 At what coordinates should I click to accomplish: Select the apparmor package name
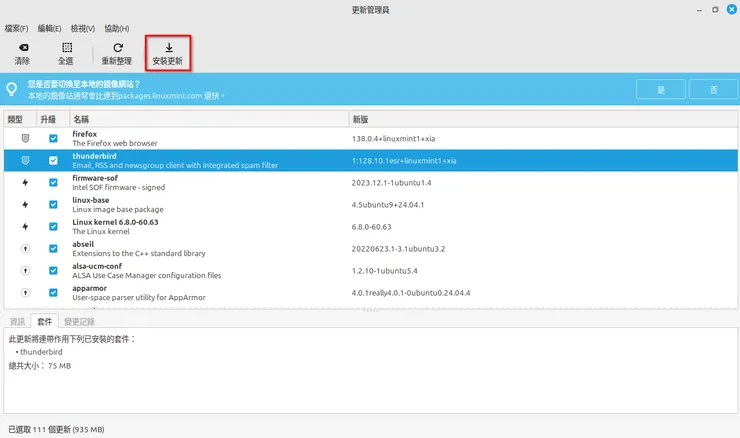click(89, 288)
